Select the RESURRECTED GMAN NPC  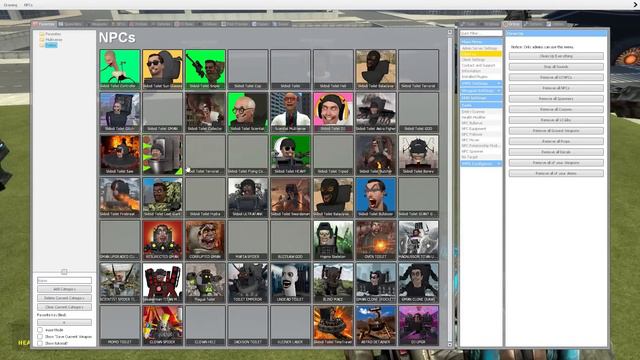point(162,240)
